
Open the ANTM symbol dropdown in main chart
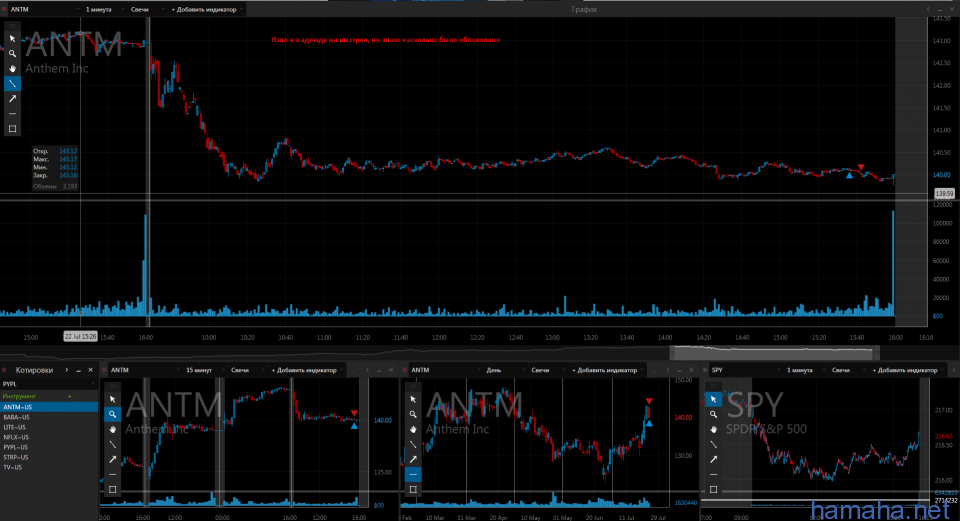pos(44,9)
